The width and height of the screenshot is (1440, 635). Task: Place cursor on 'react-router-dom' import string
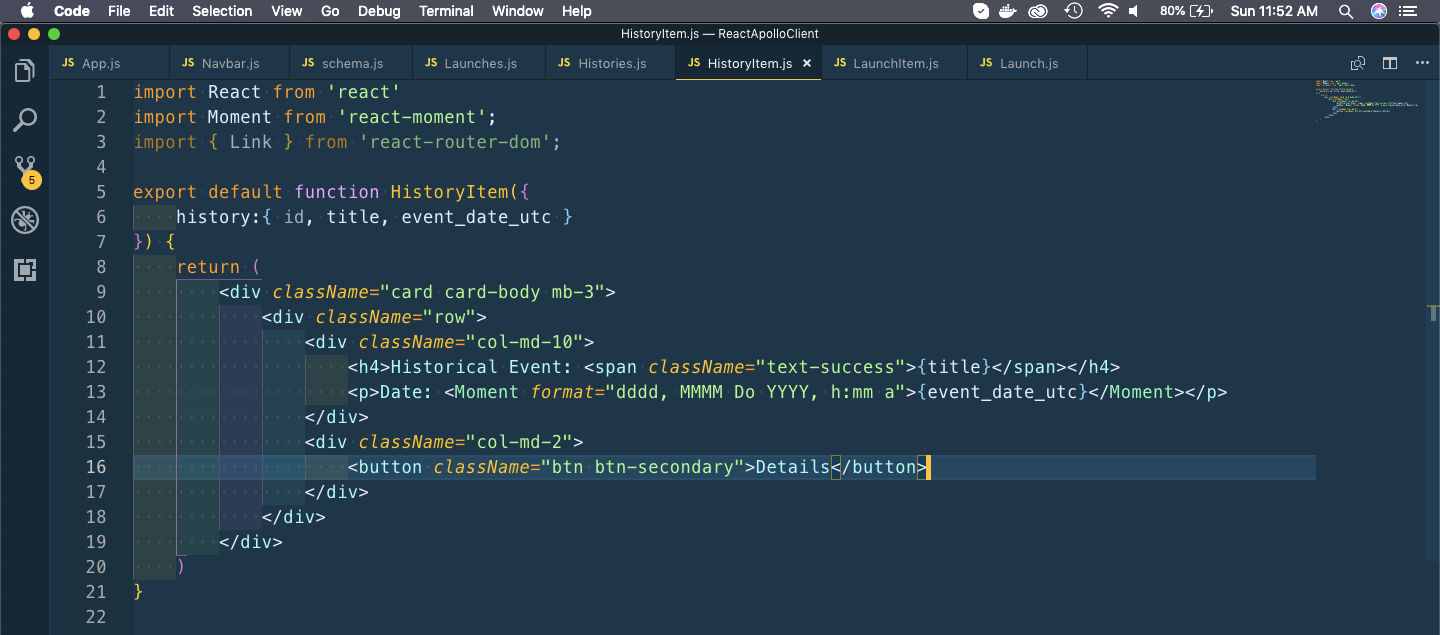pos(455,142)
